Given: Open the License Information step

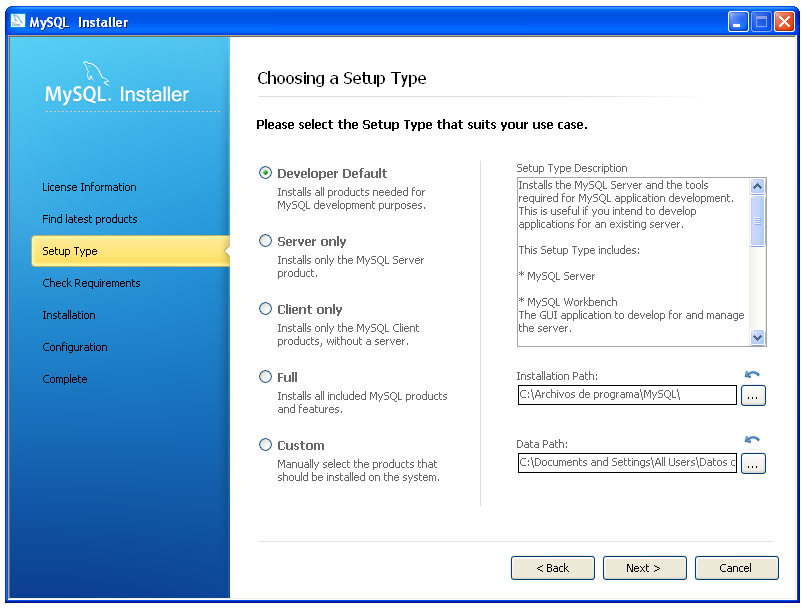Looking at the screenshot, I should (89, 187).
